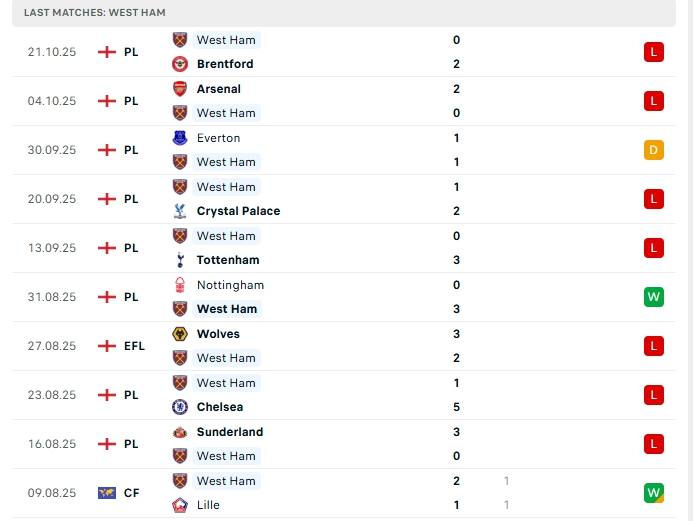Click the red loss badge for Brentford match

(x=654, y=52)
